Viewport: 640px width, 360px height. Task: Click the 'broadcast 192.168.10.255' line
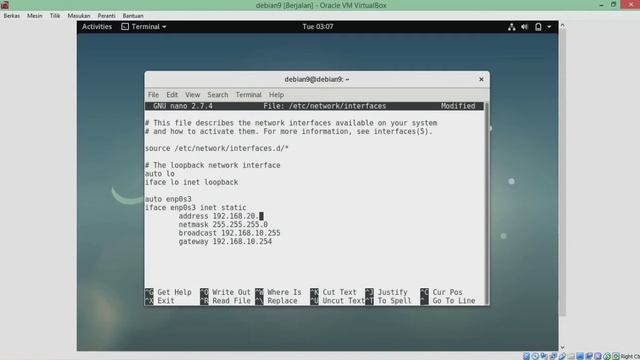coord(229,233)
